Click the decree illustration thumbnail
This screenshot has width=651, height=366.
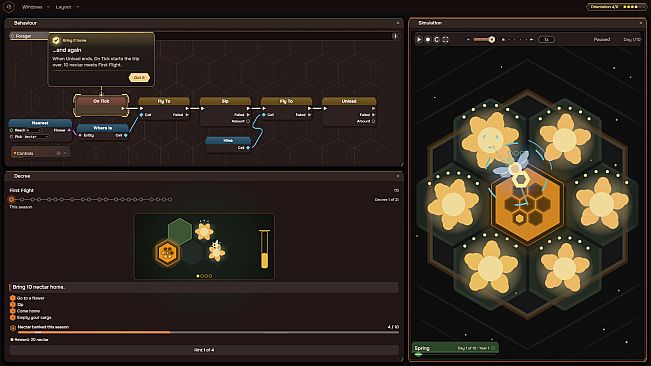204,246
